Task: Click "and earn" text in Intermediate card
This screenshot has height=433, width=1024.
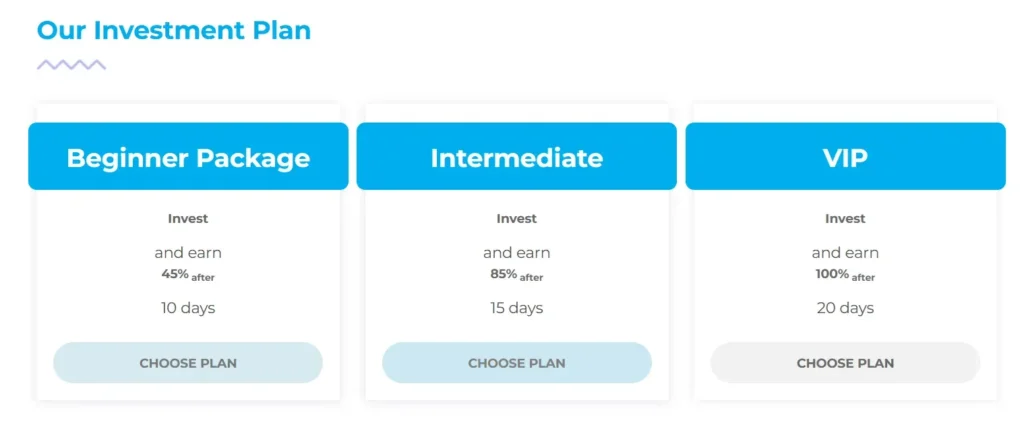Action: (516, 253)
